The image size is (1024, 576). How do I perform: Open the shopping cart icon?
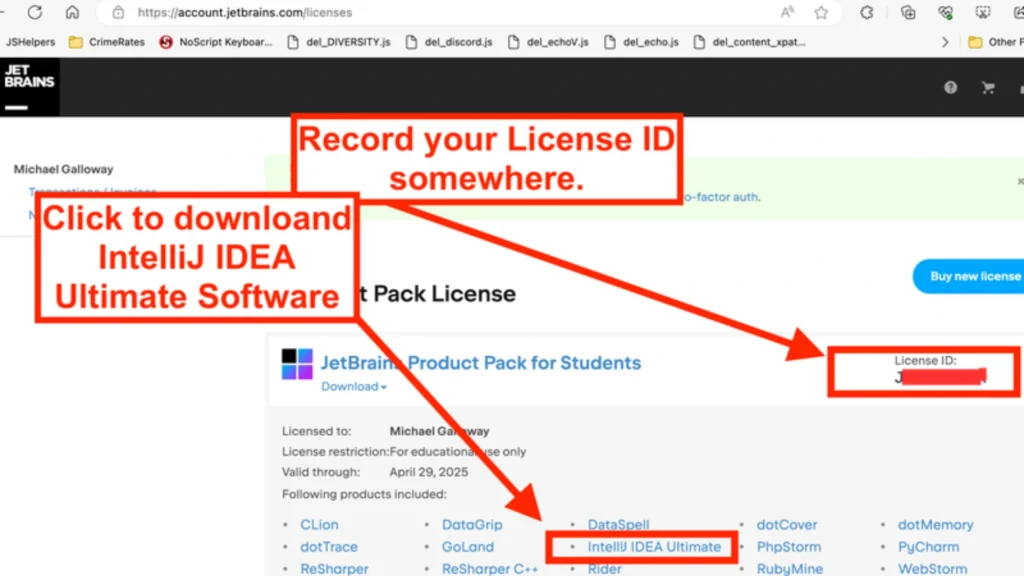tap(988, 88)
